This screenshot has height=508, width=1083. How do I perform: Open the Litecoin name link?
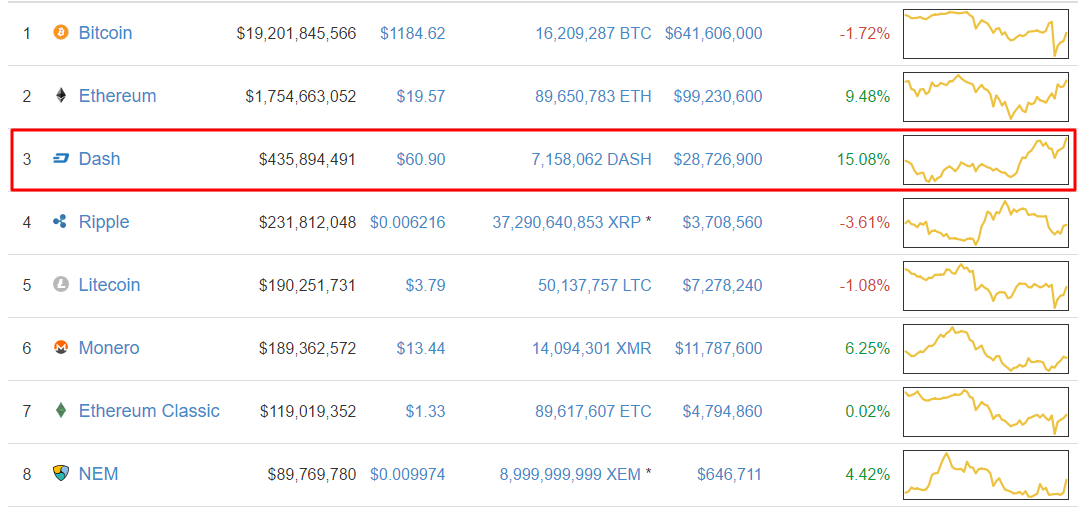(109, 285)
